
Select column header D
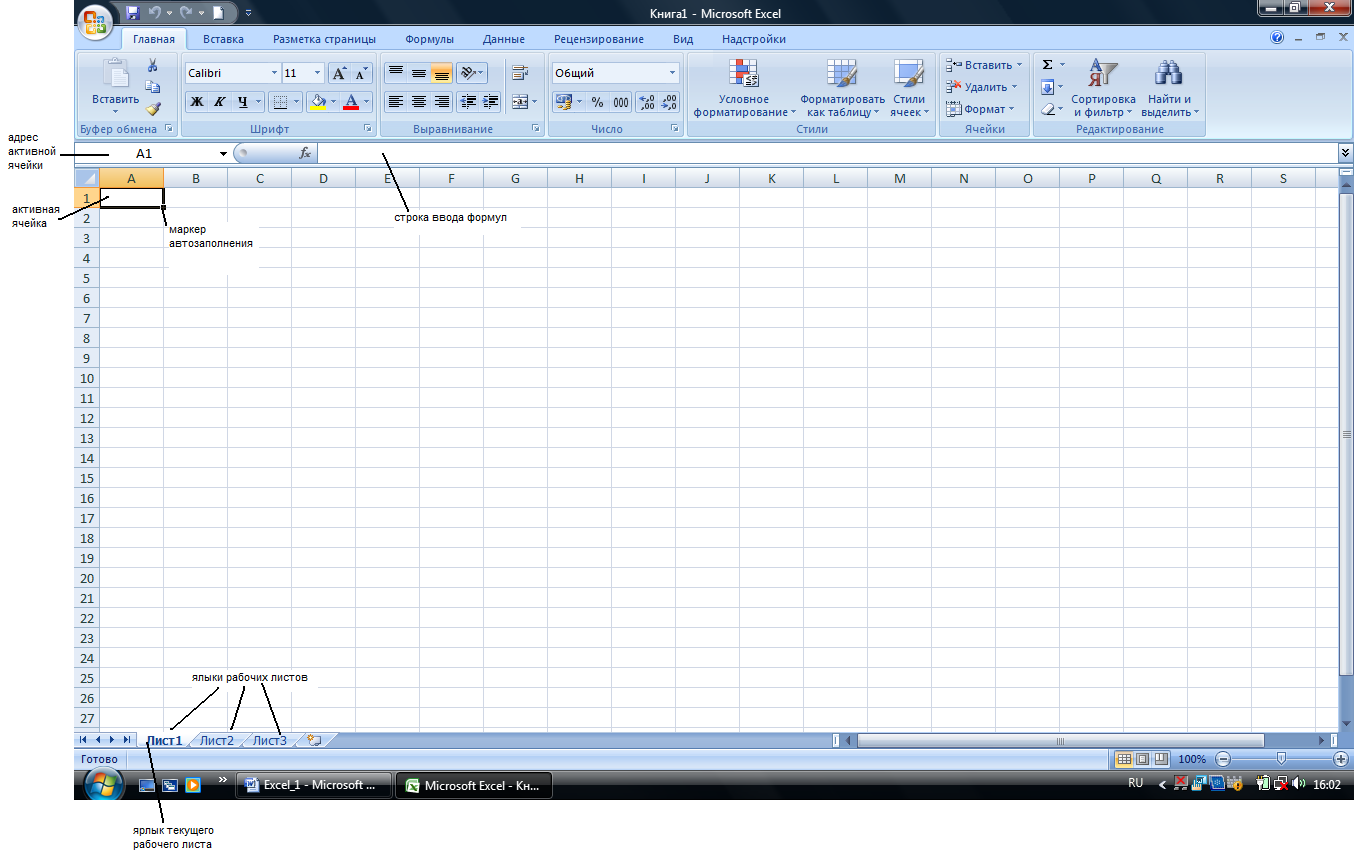click(x=323, y=178)
